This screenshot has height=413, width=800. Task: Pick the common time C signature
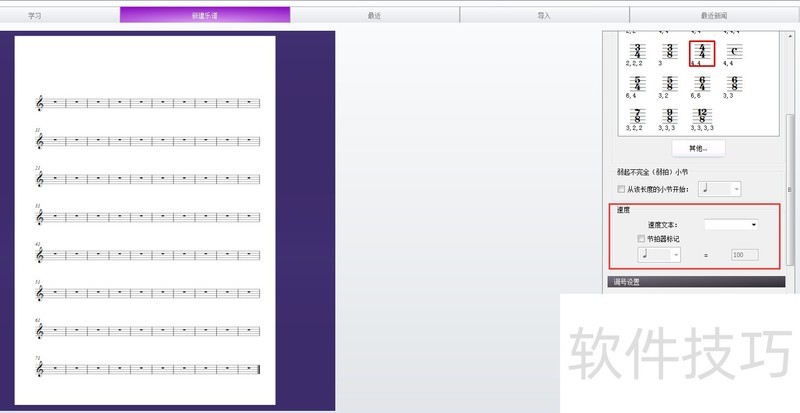(734, 51)
